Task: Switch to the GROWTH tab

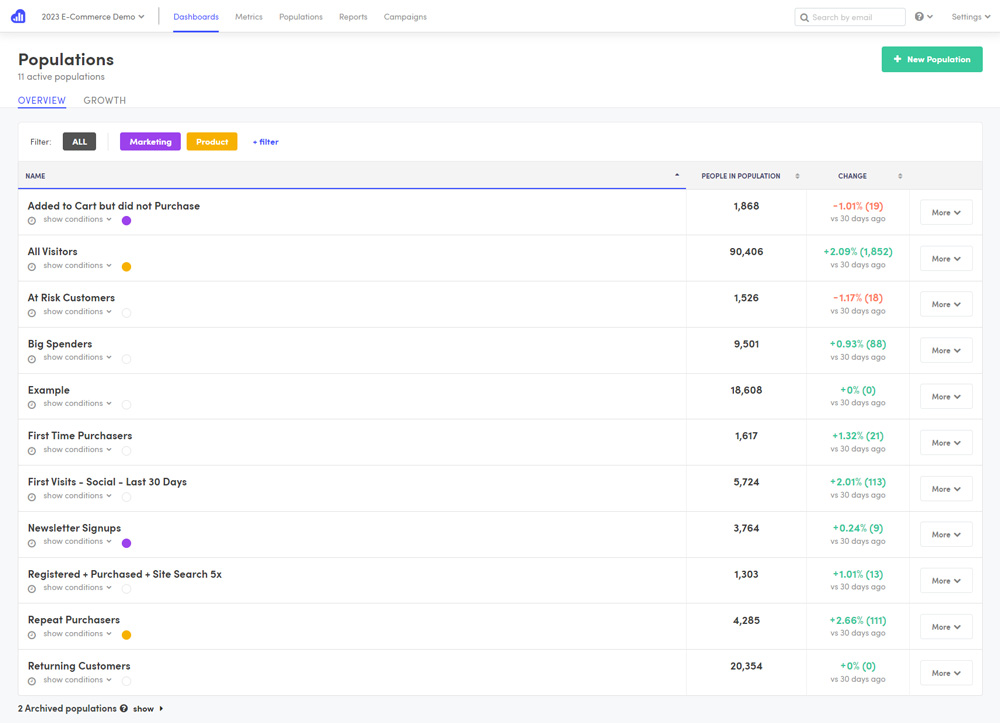Action: pos(104,100)
